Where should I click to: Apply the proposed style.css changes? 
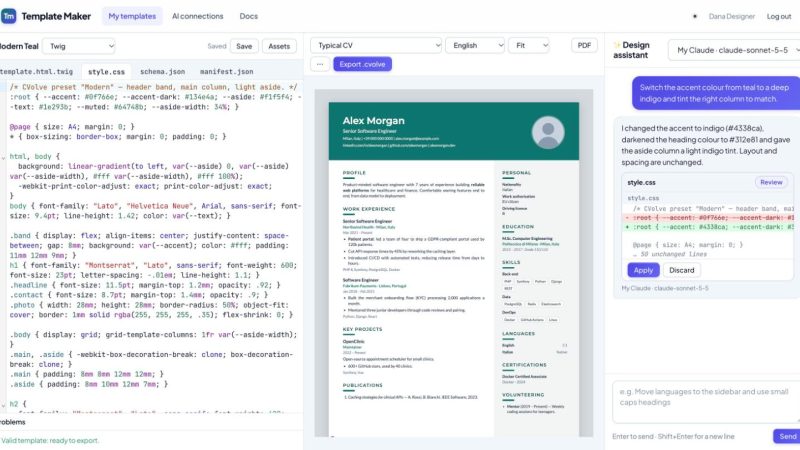click(643, 270)
